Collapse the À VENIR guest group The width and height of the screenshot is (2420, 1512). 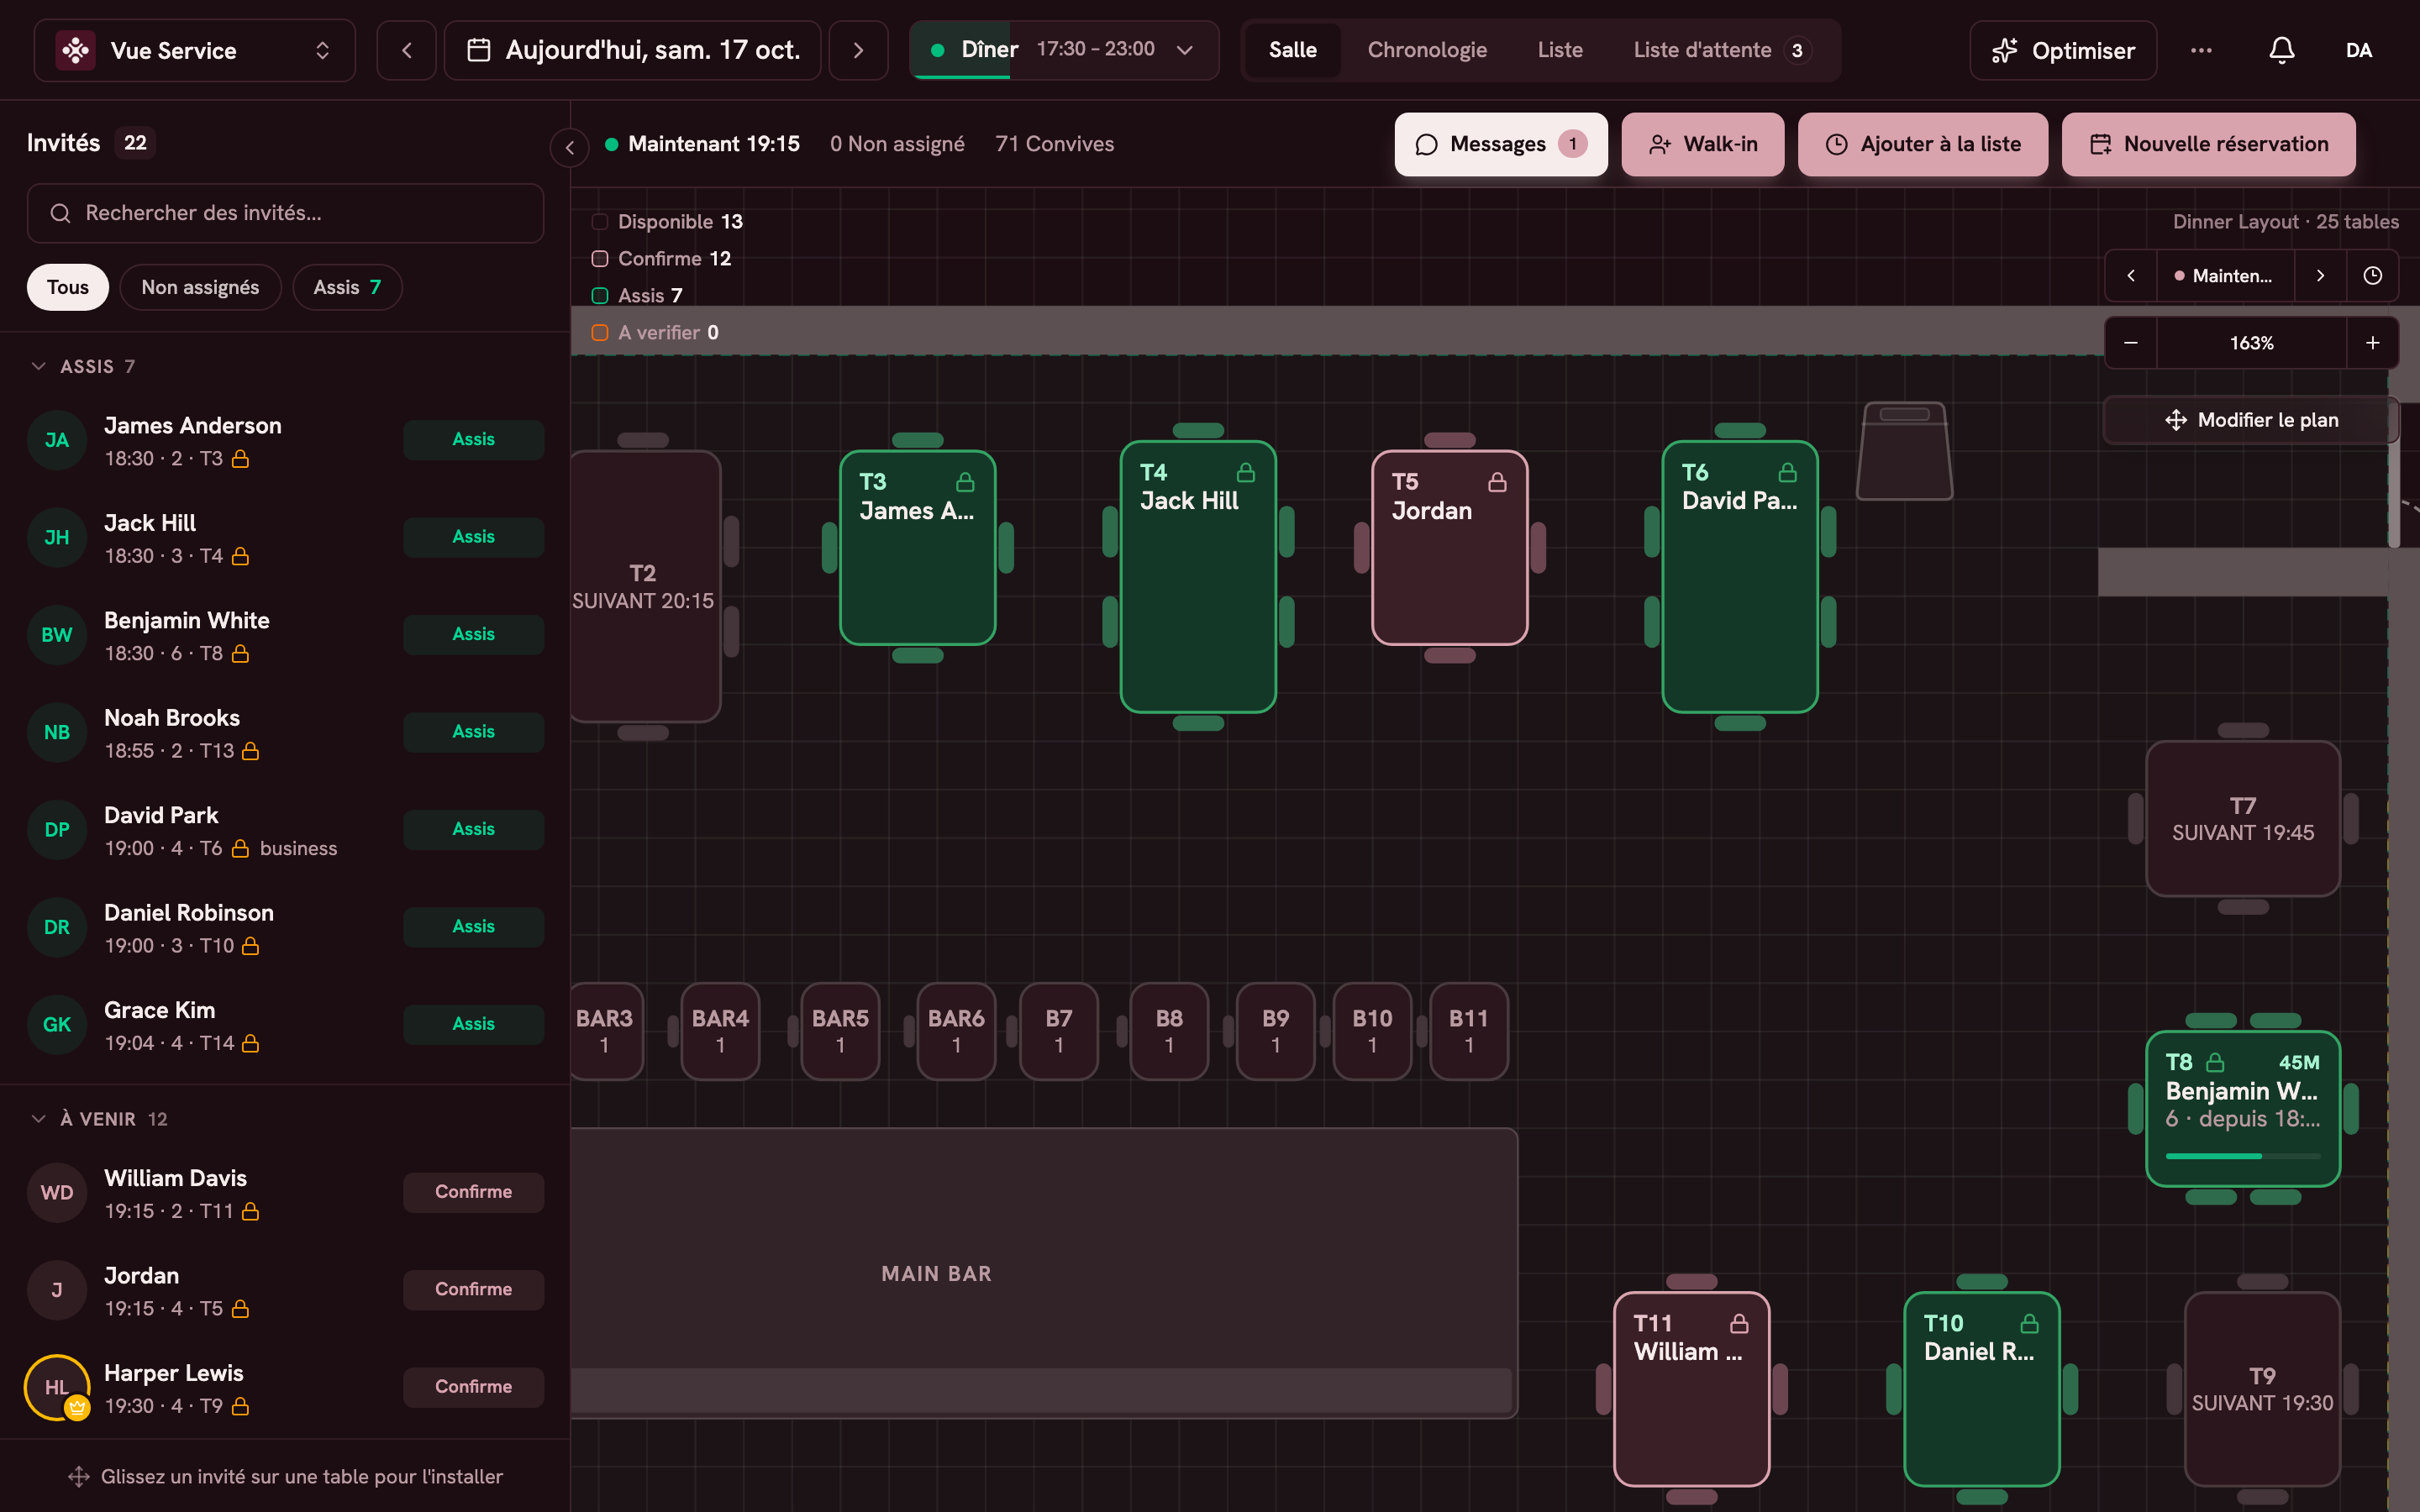tap(39, 1118)
